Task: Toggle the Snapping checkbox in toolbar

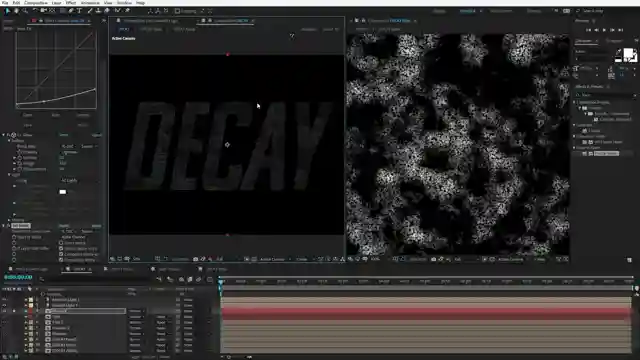Action: point(177,11)
